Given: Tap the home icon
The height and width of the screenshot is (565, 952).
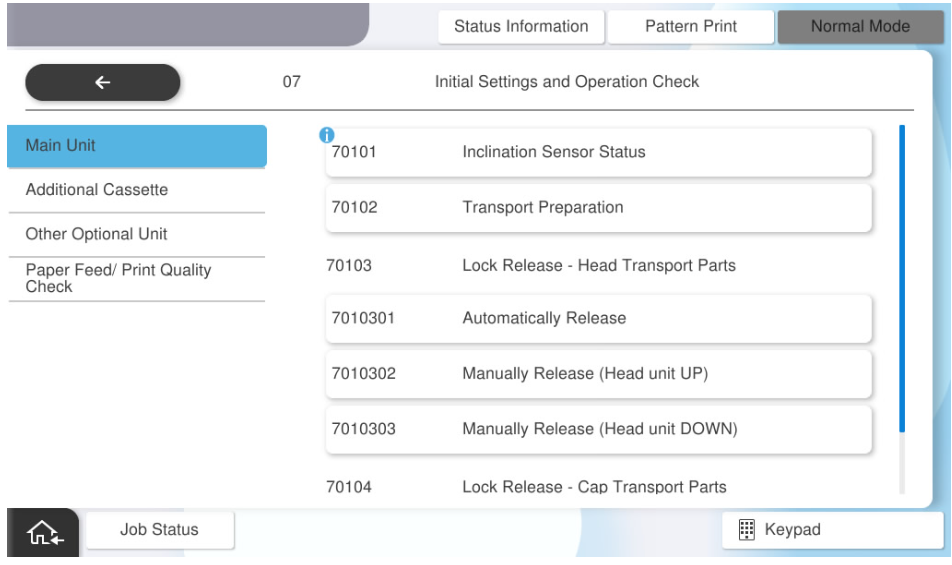Looking at the screenshot, I should click(42, 533).
